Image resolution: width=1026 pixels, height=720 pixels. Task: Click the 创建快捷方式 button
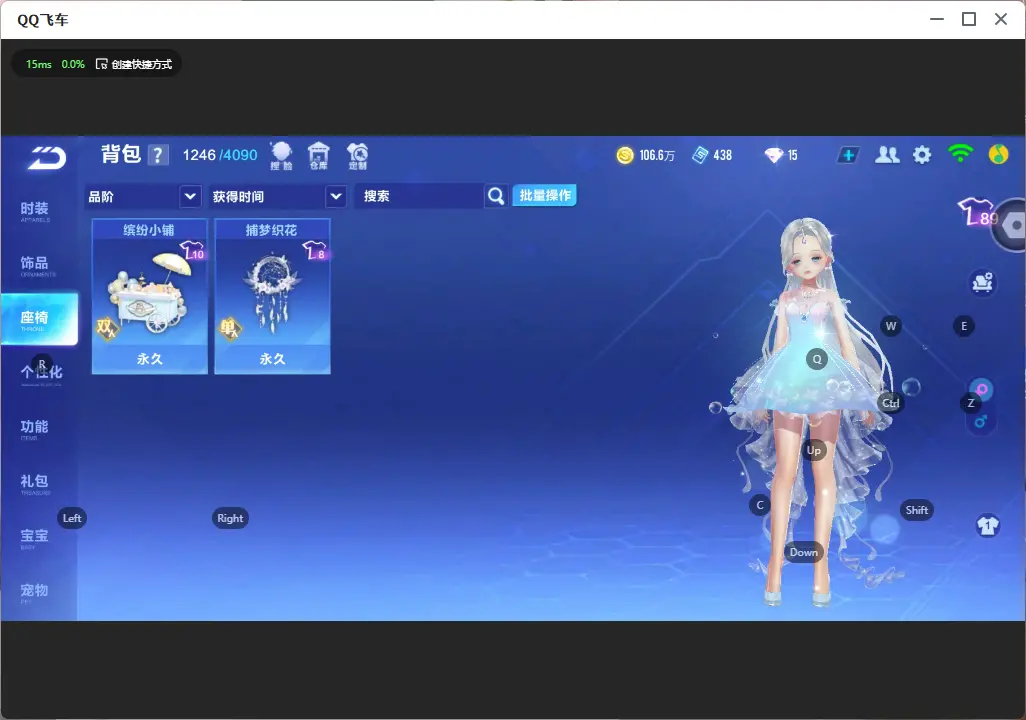134,64
